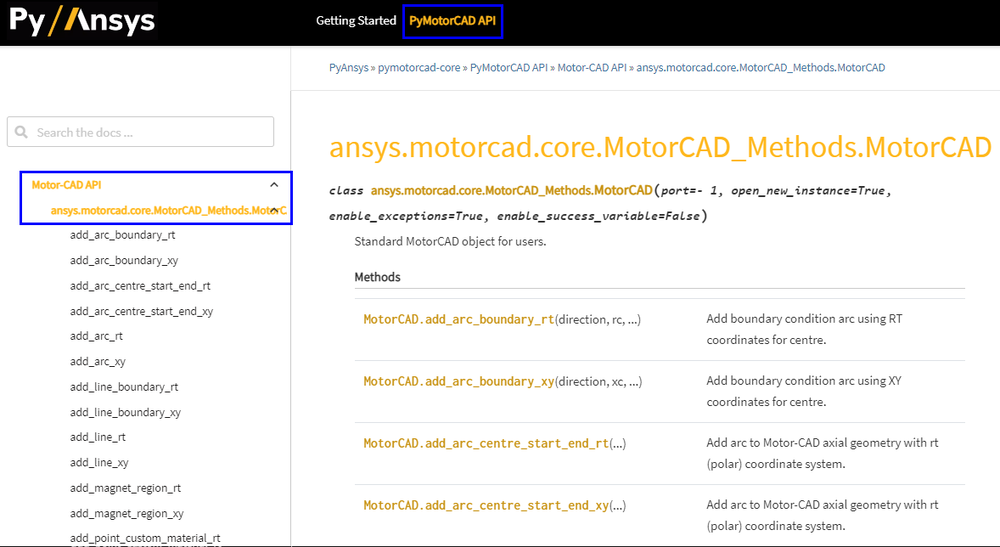Open MotorCAD.add_arc_centre_start_end_rt method link
Viewport: 1000px width, 547px height.
pyautogui.click(x=486, y=443)
